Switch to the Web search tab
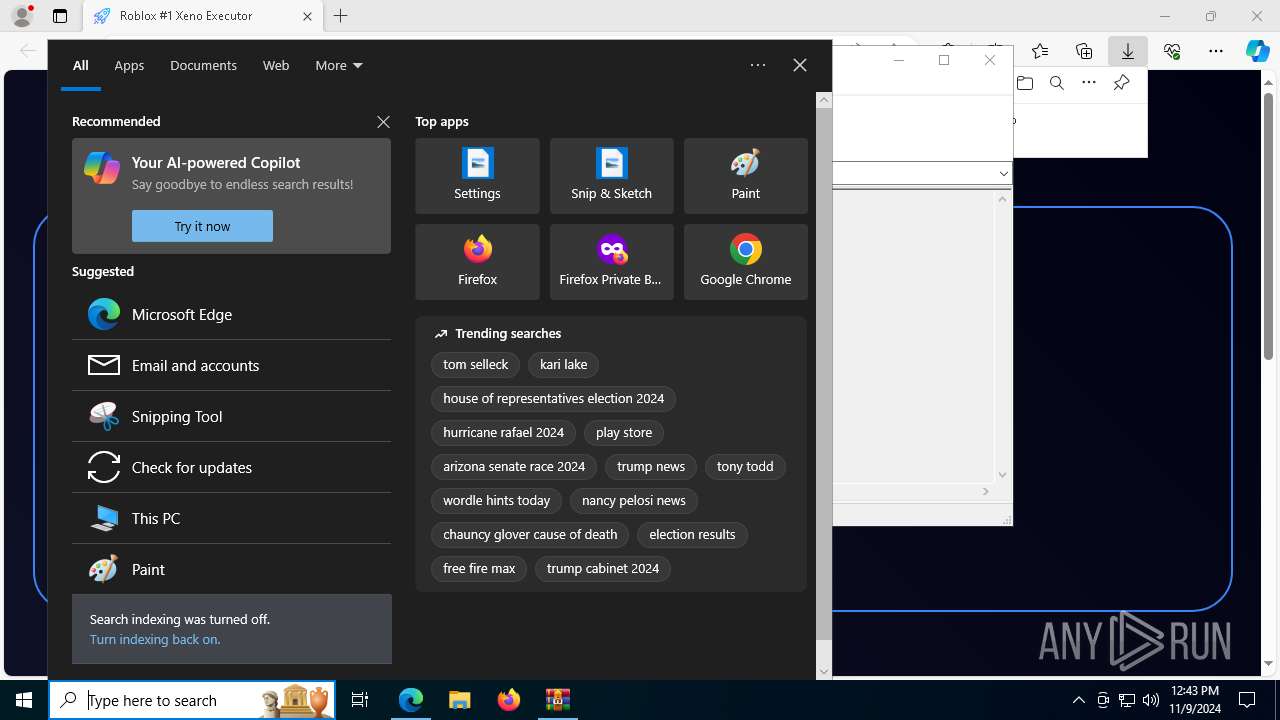Viewport: 1280px width, 720px height. (x=276, y=65)
